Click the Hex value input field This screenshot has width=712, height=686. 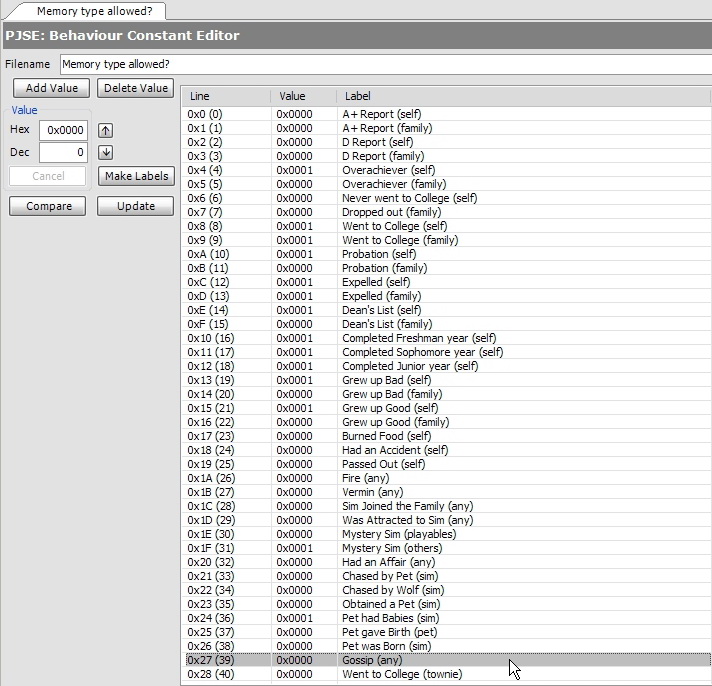pos(64,130)
